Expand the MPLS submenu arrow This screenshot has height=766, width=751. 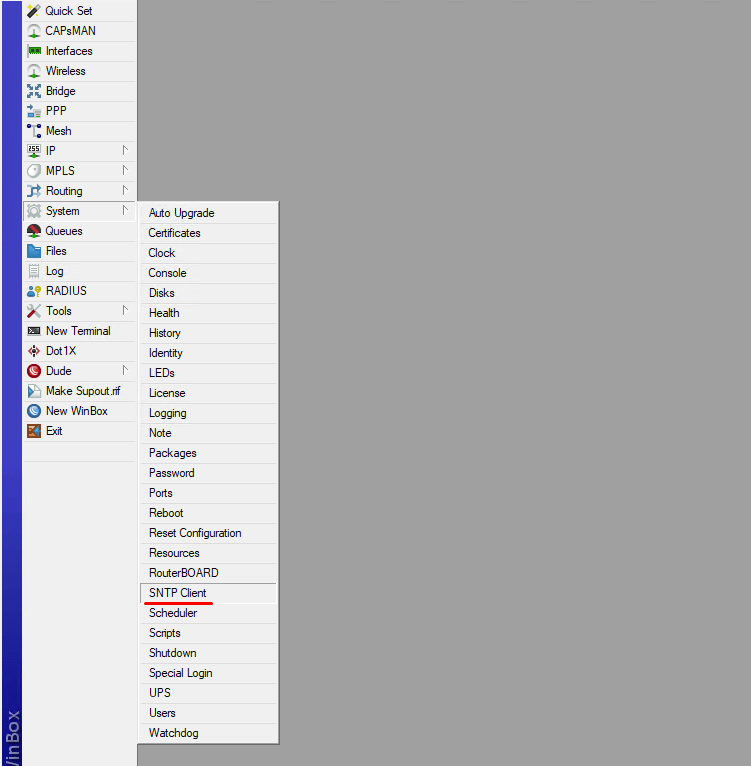point(125,170)
